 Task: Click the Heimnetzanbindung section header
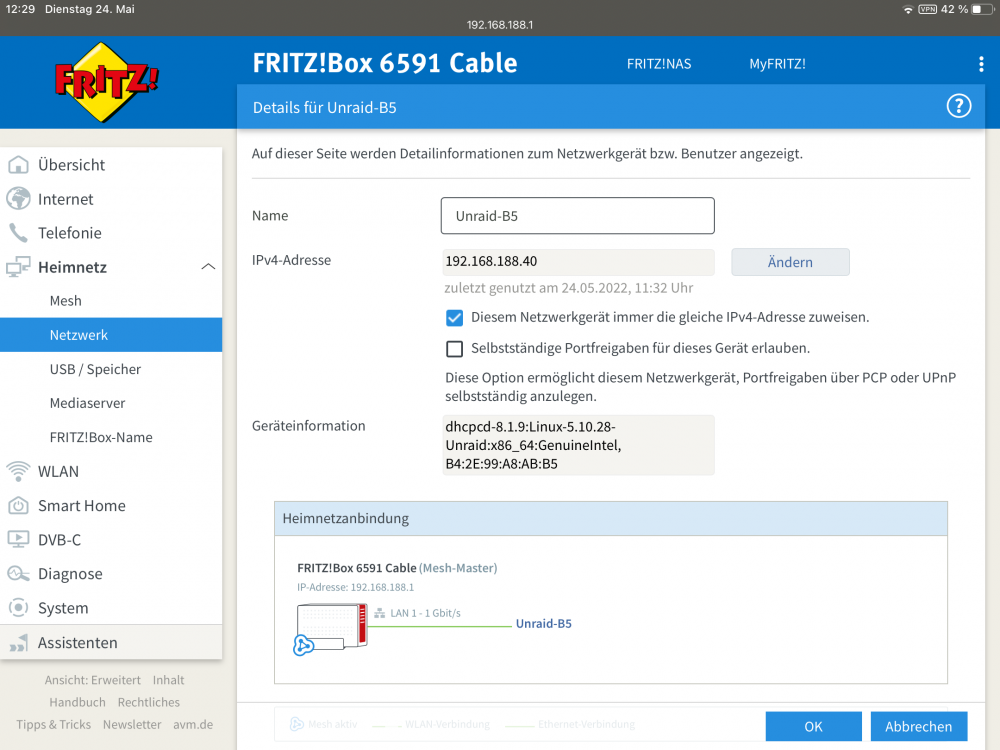tap(611, 518)
